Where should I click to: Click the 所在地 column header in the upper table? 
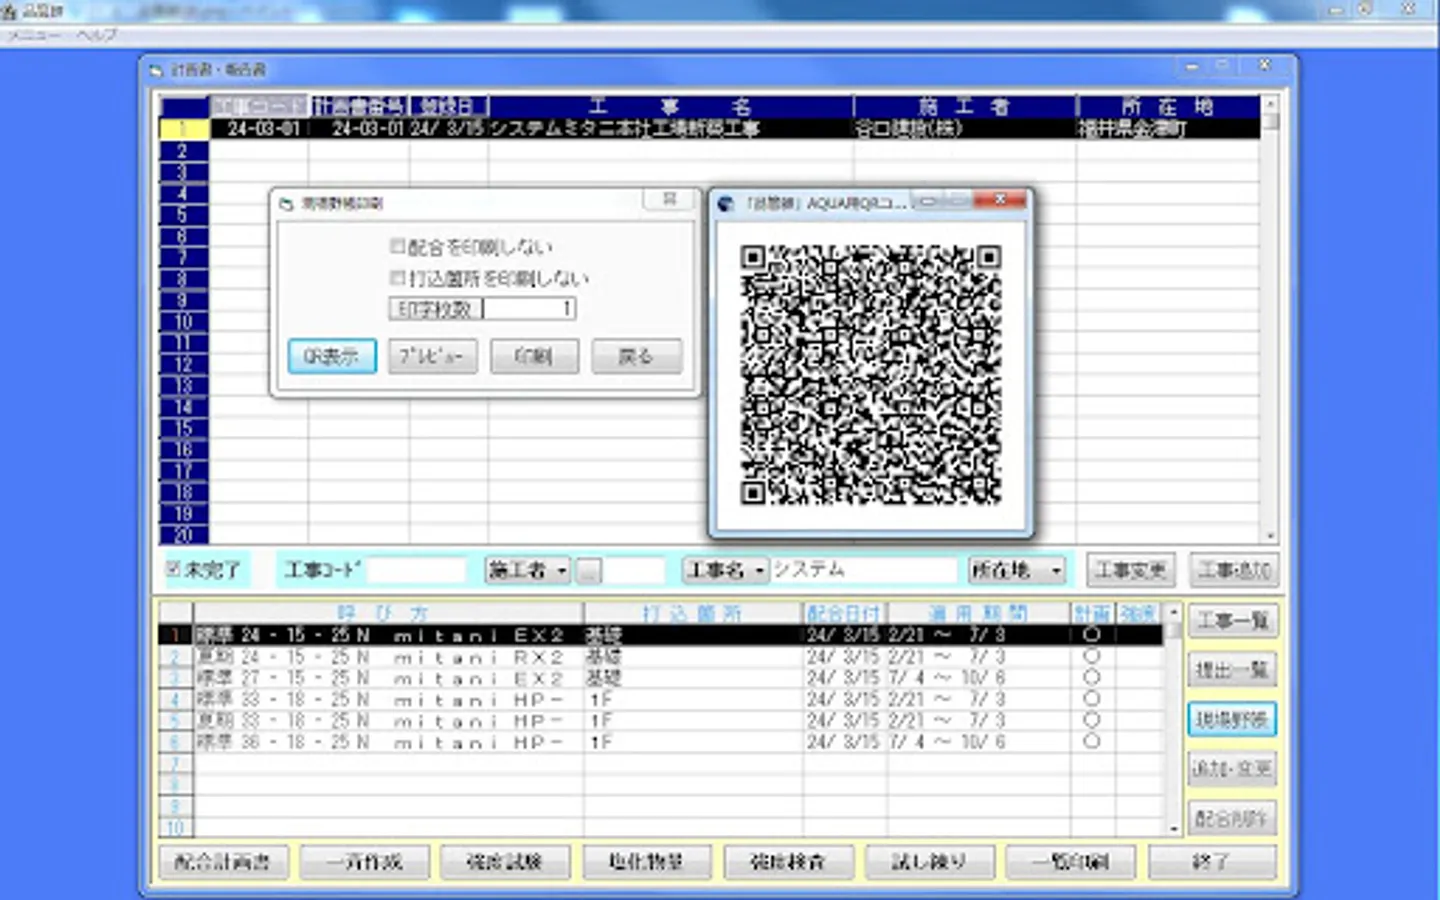1168,107
